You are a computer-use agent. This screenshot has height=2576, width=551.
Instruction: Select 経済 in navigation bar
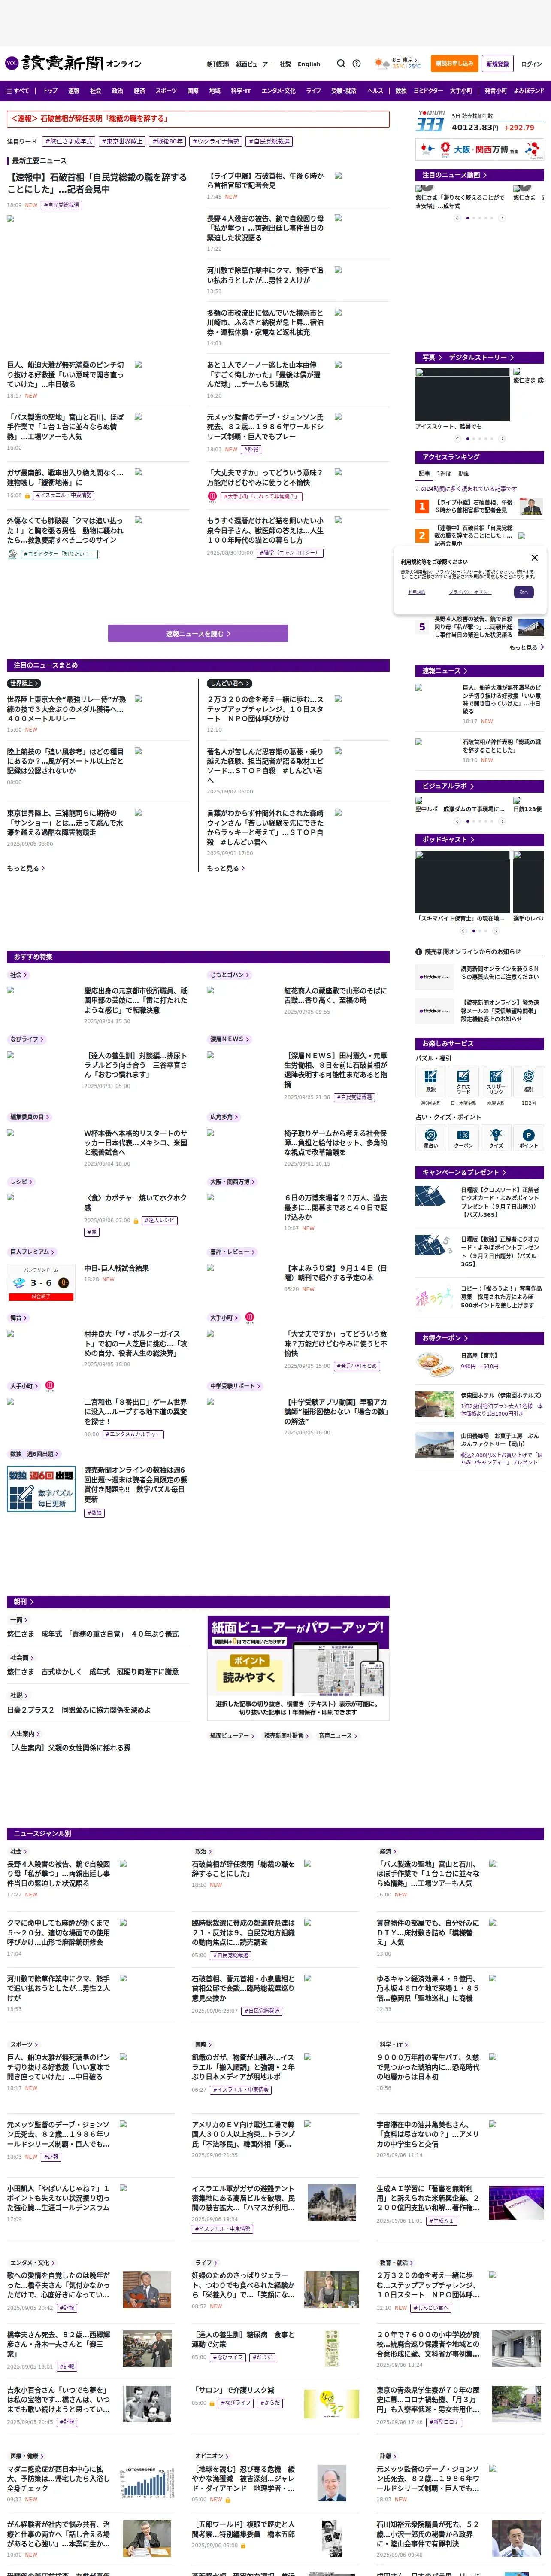139,91
